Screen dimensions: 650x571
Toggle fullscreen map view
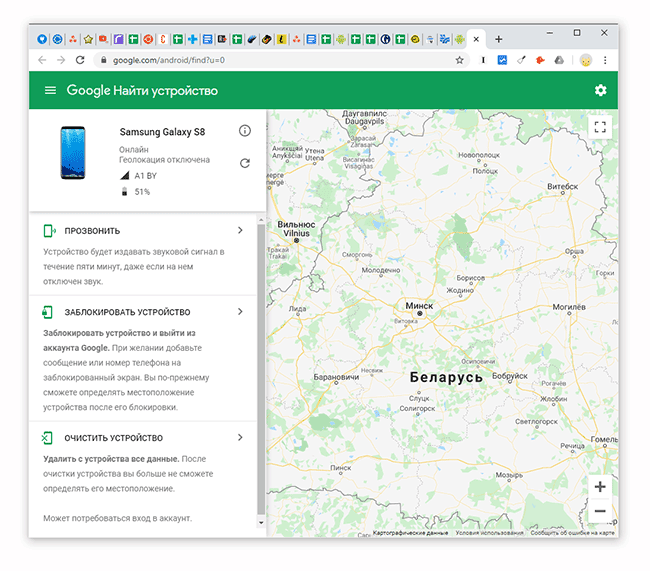click(x=600, y=127)
